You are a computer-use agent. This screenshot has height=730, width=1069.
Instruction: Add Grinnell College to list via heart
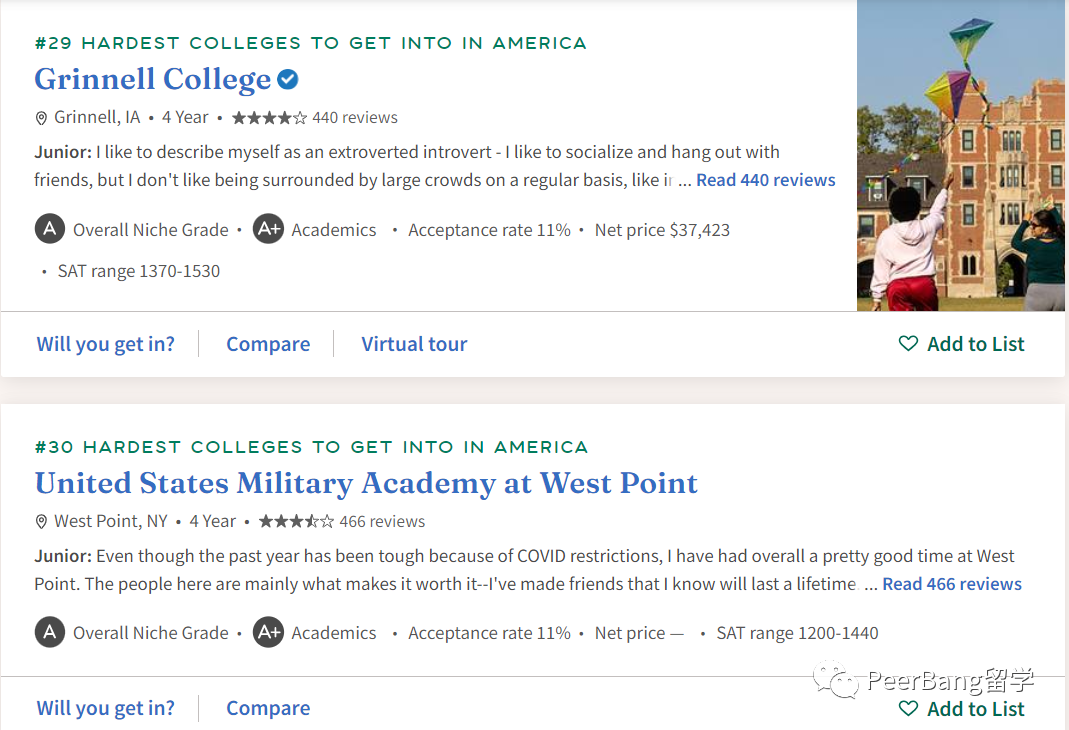pos(908,344)
